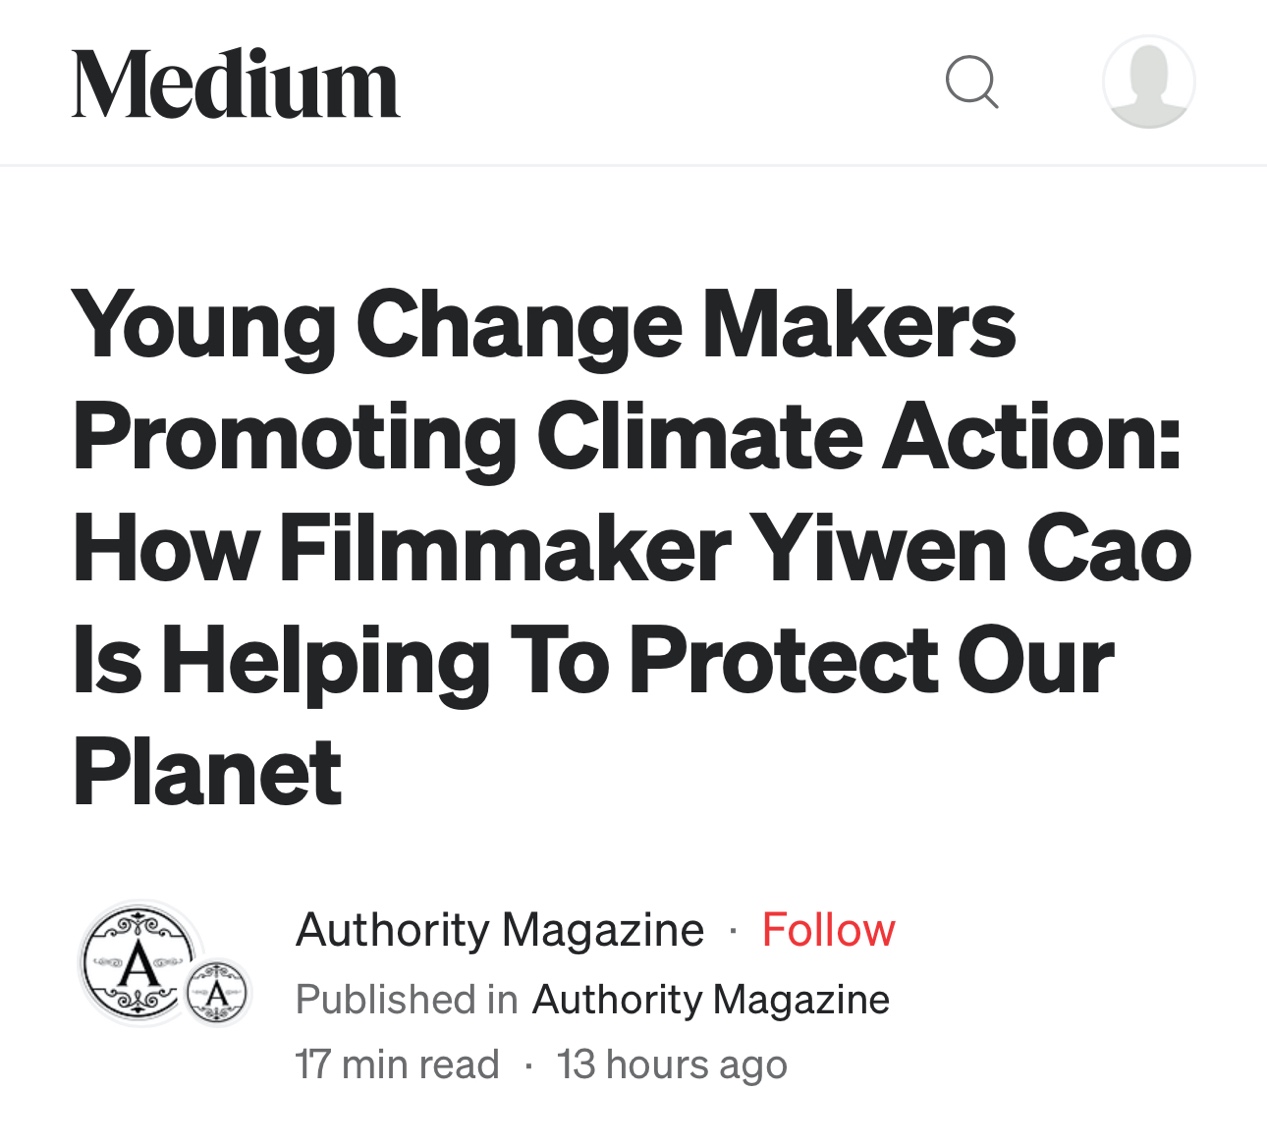The image size is (1267, 1145).
Task: Open the user profile avatar menu
Action: (1148, 82)
